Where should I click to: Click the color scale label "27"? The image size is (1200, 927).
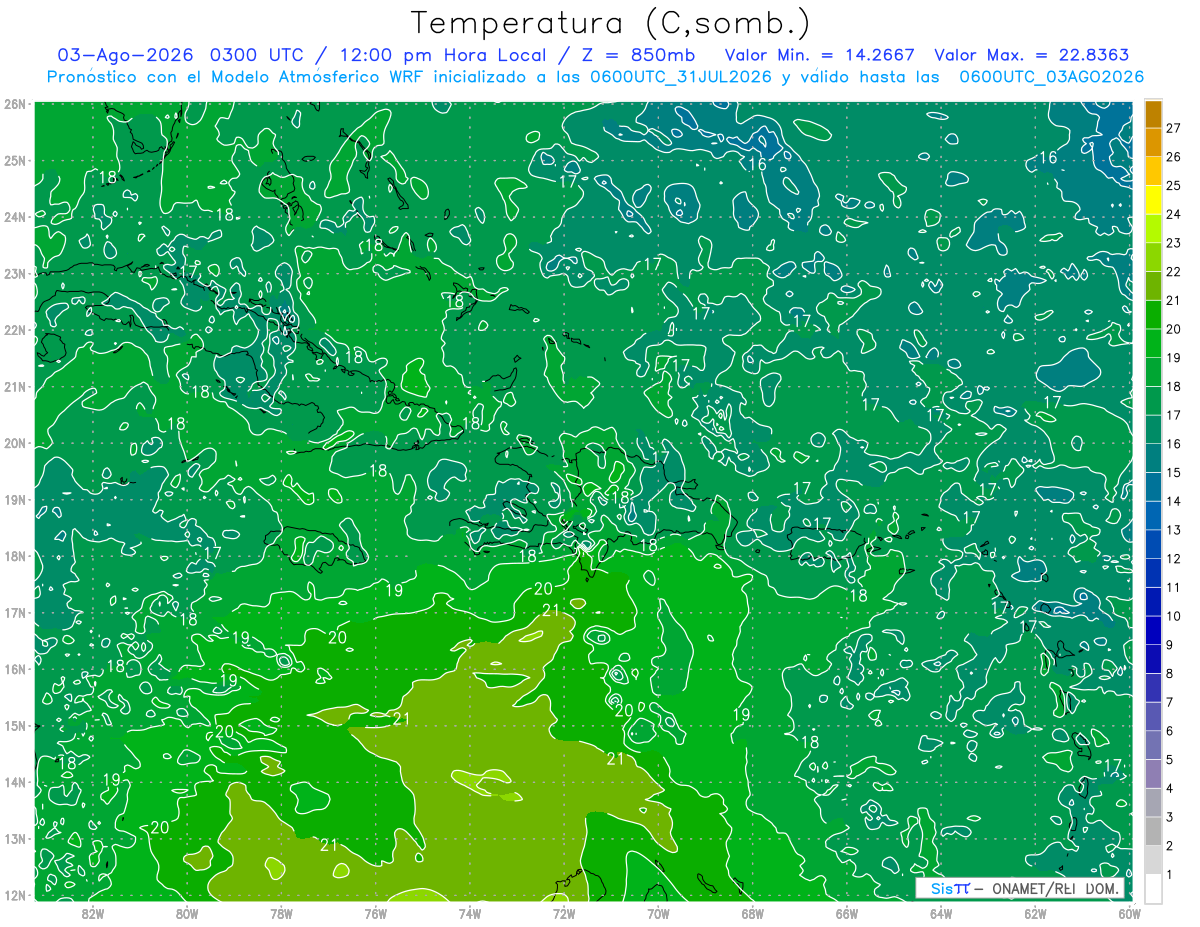click(x=1174, y=129)
